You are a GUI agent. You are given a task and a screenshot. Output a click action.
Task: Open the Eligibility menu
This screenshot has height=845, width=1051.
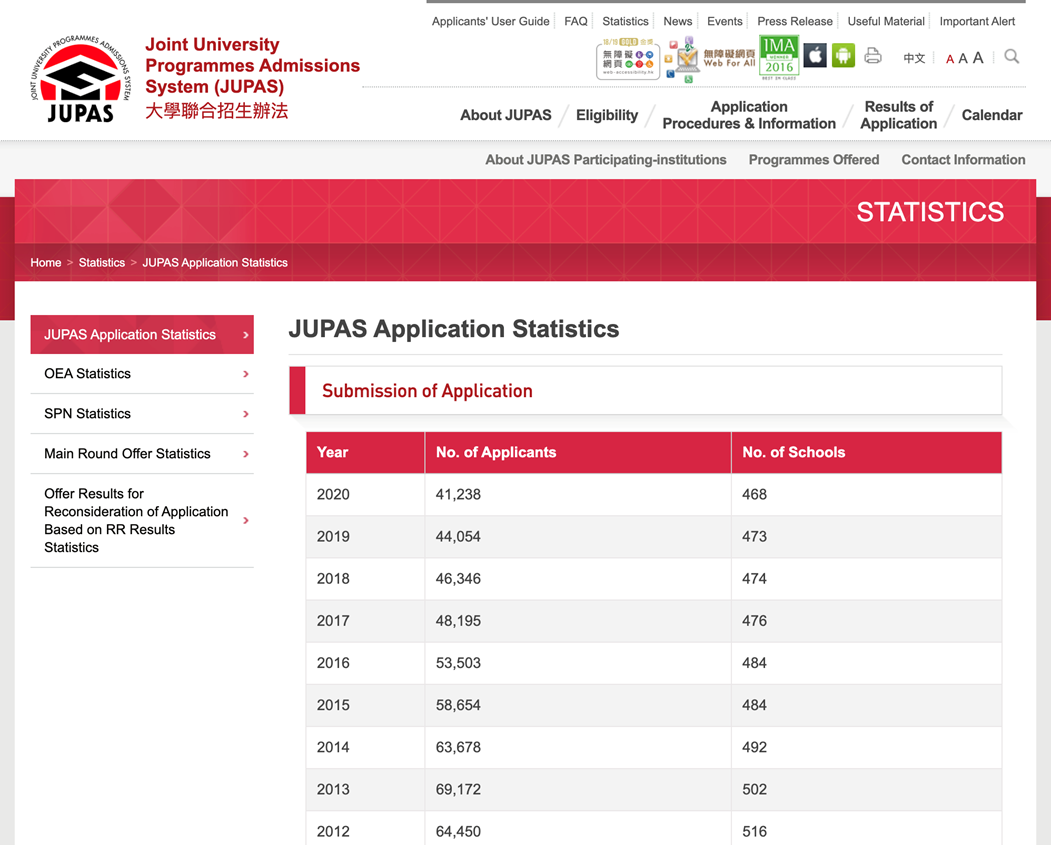(x=607, y=115)
